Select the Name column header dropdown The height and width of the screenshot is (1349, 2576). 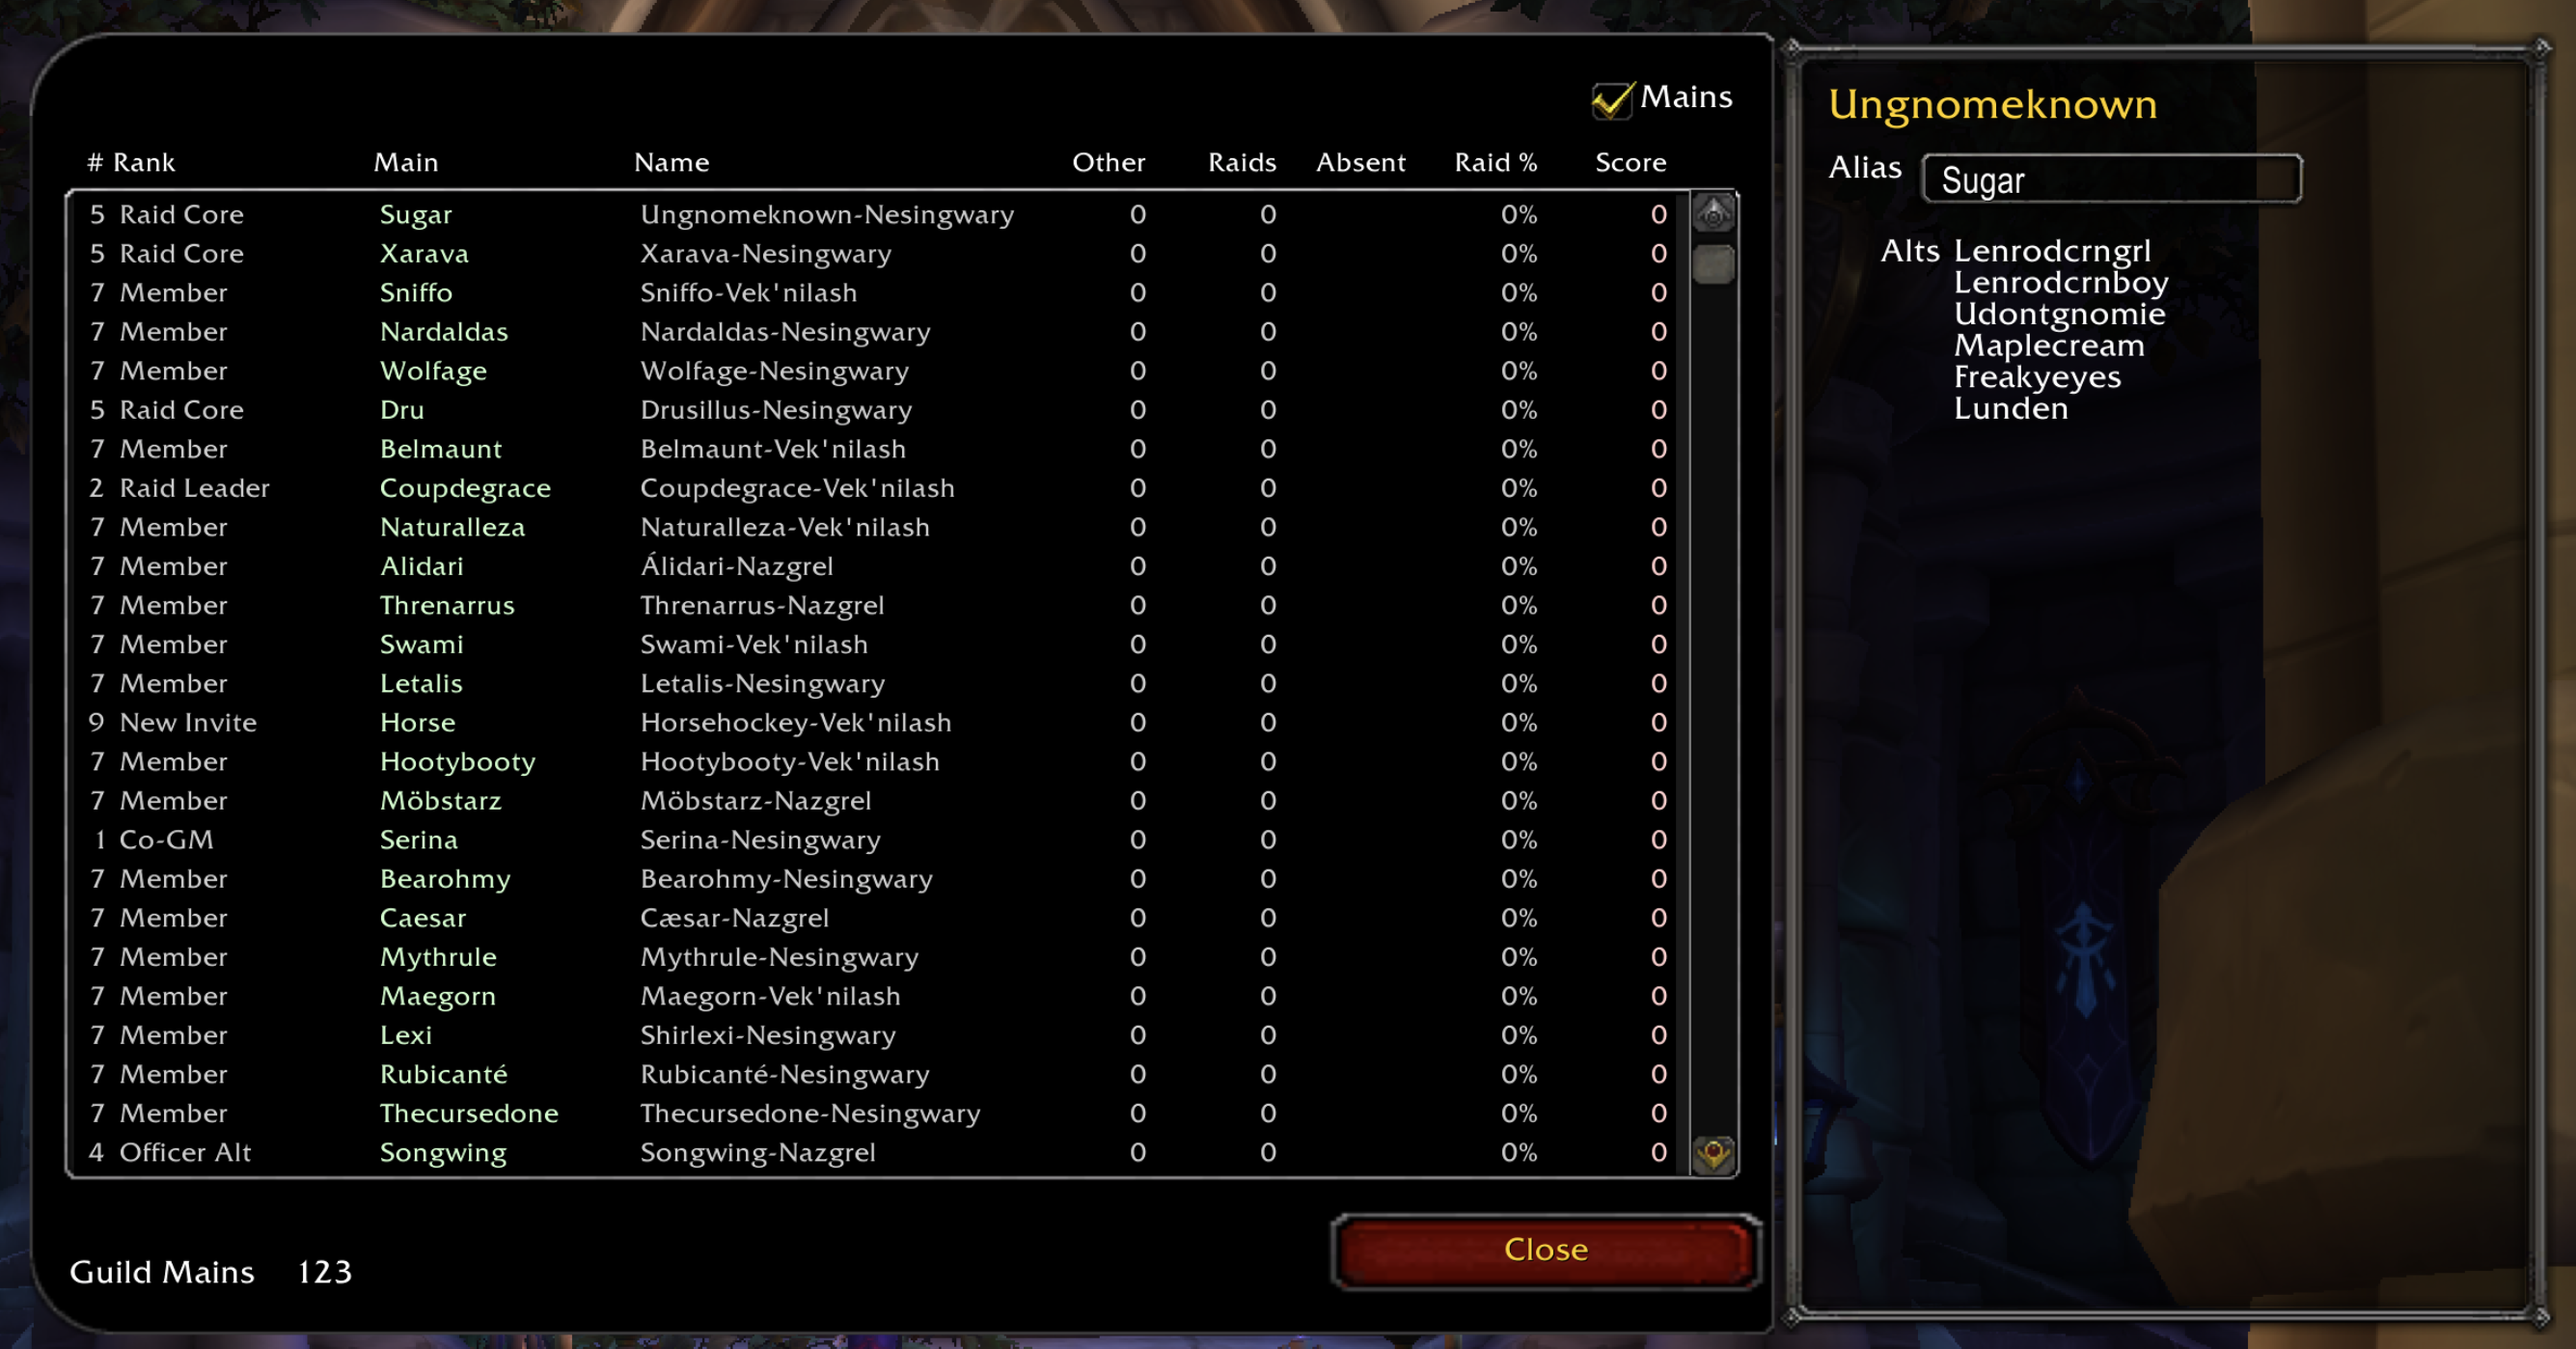[x=671, y=162]
